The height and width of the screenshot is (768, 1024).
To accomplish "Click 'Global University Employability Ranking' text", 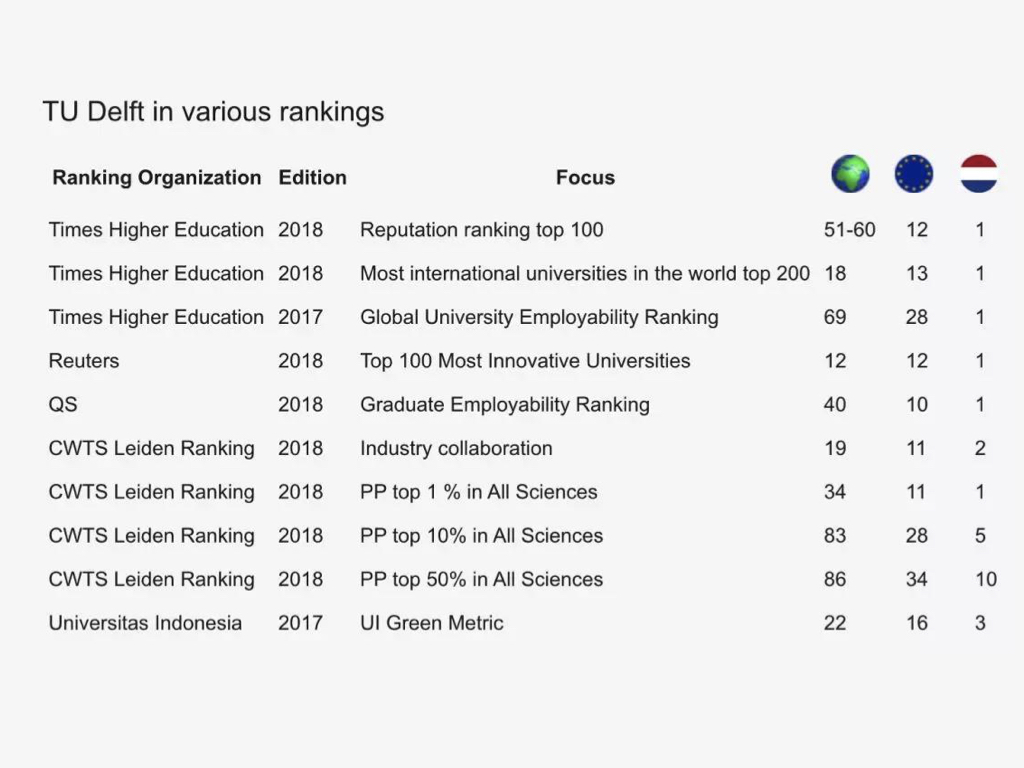I will [539, 317].
